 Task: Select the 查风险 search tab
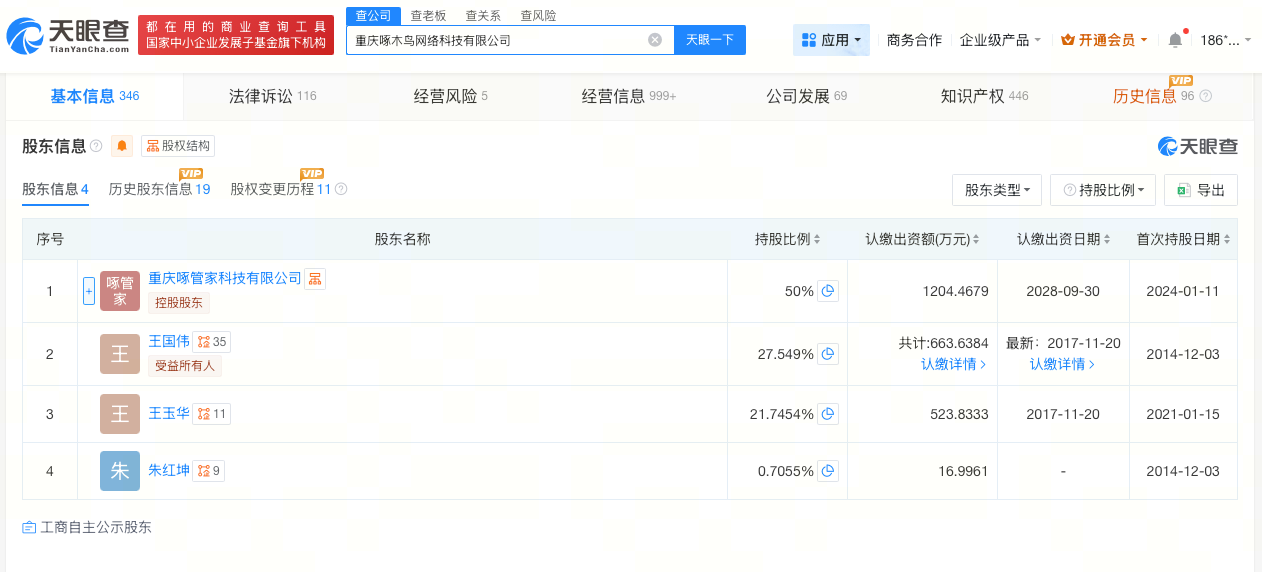pyautogui.click(x=539, y=15)
